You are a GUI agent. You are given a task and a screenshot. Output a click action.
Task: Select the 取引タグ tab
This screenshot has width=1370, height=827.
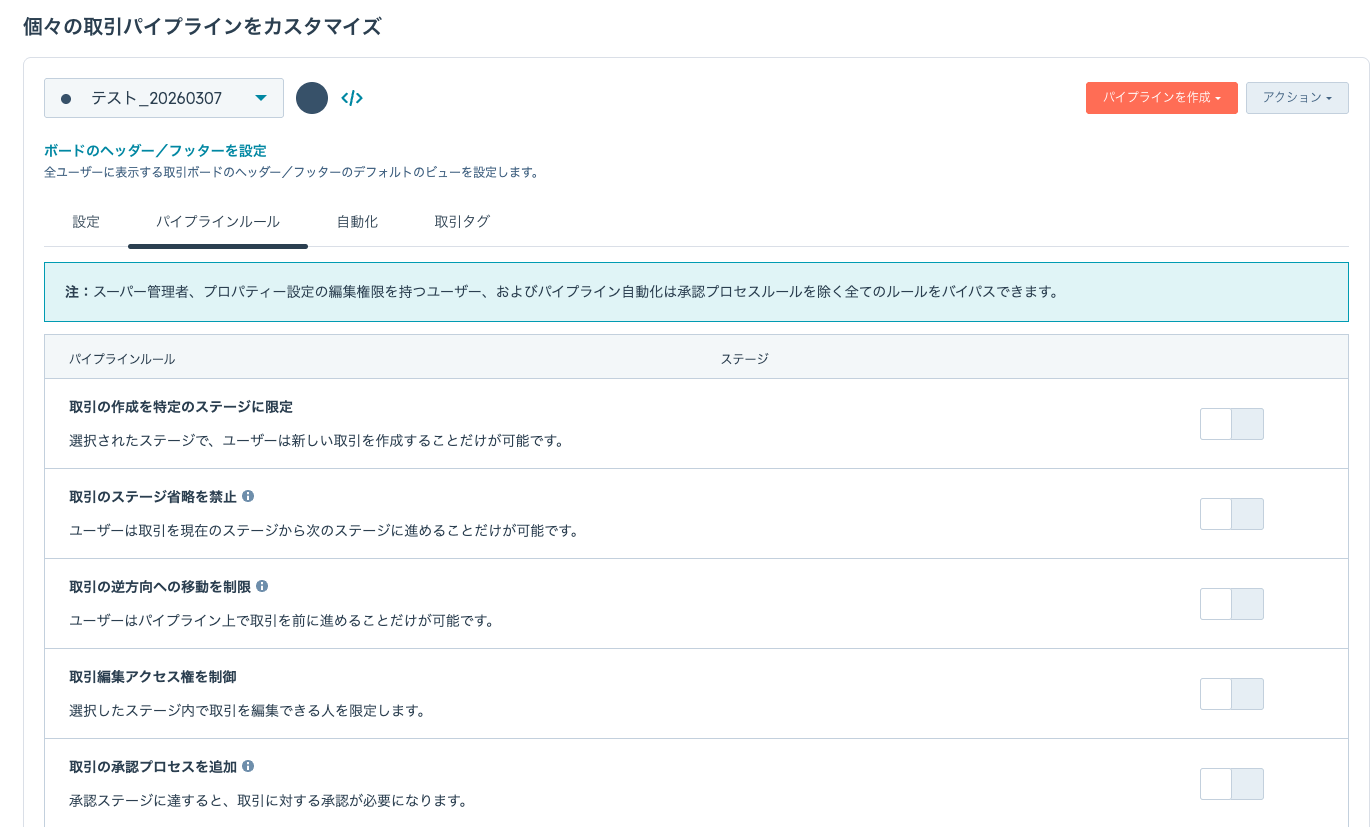(462, 222)
